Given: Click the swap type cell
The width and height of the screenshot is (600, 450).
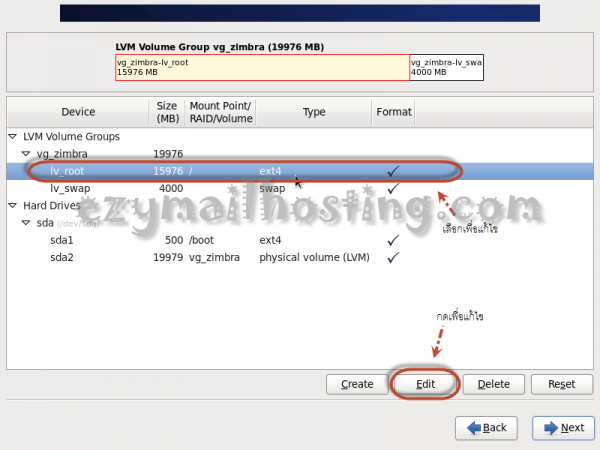Looking at the screenshot, I should click(x=272, y=189).
